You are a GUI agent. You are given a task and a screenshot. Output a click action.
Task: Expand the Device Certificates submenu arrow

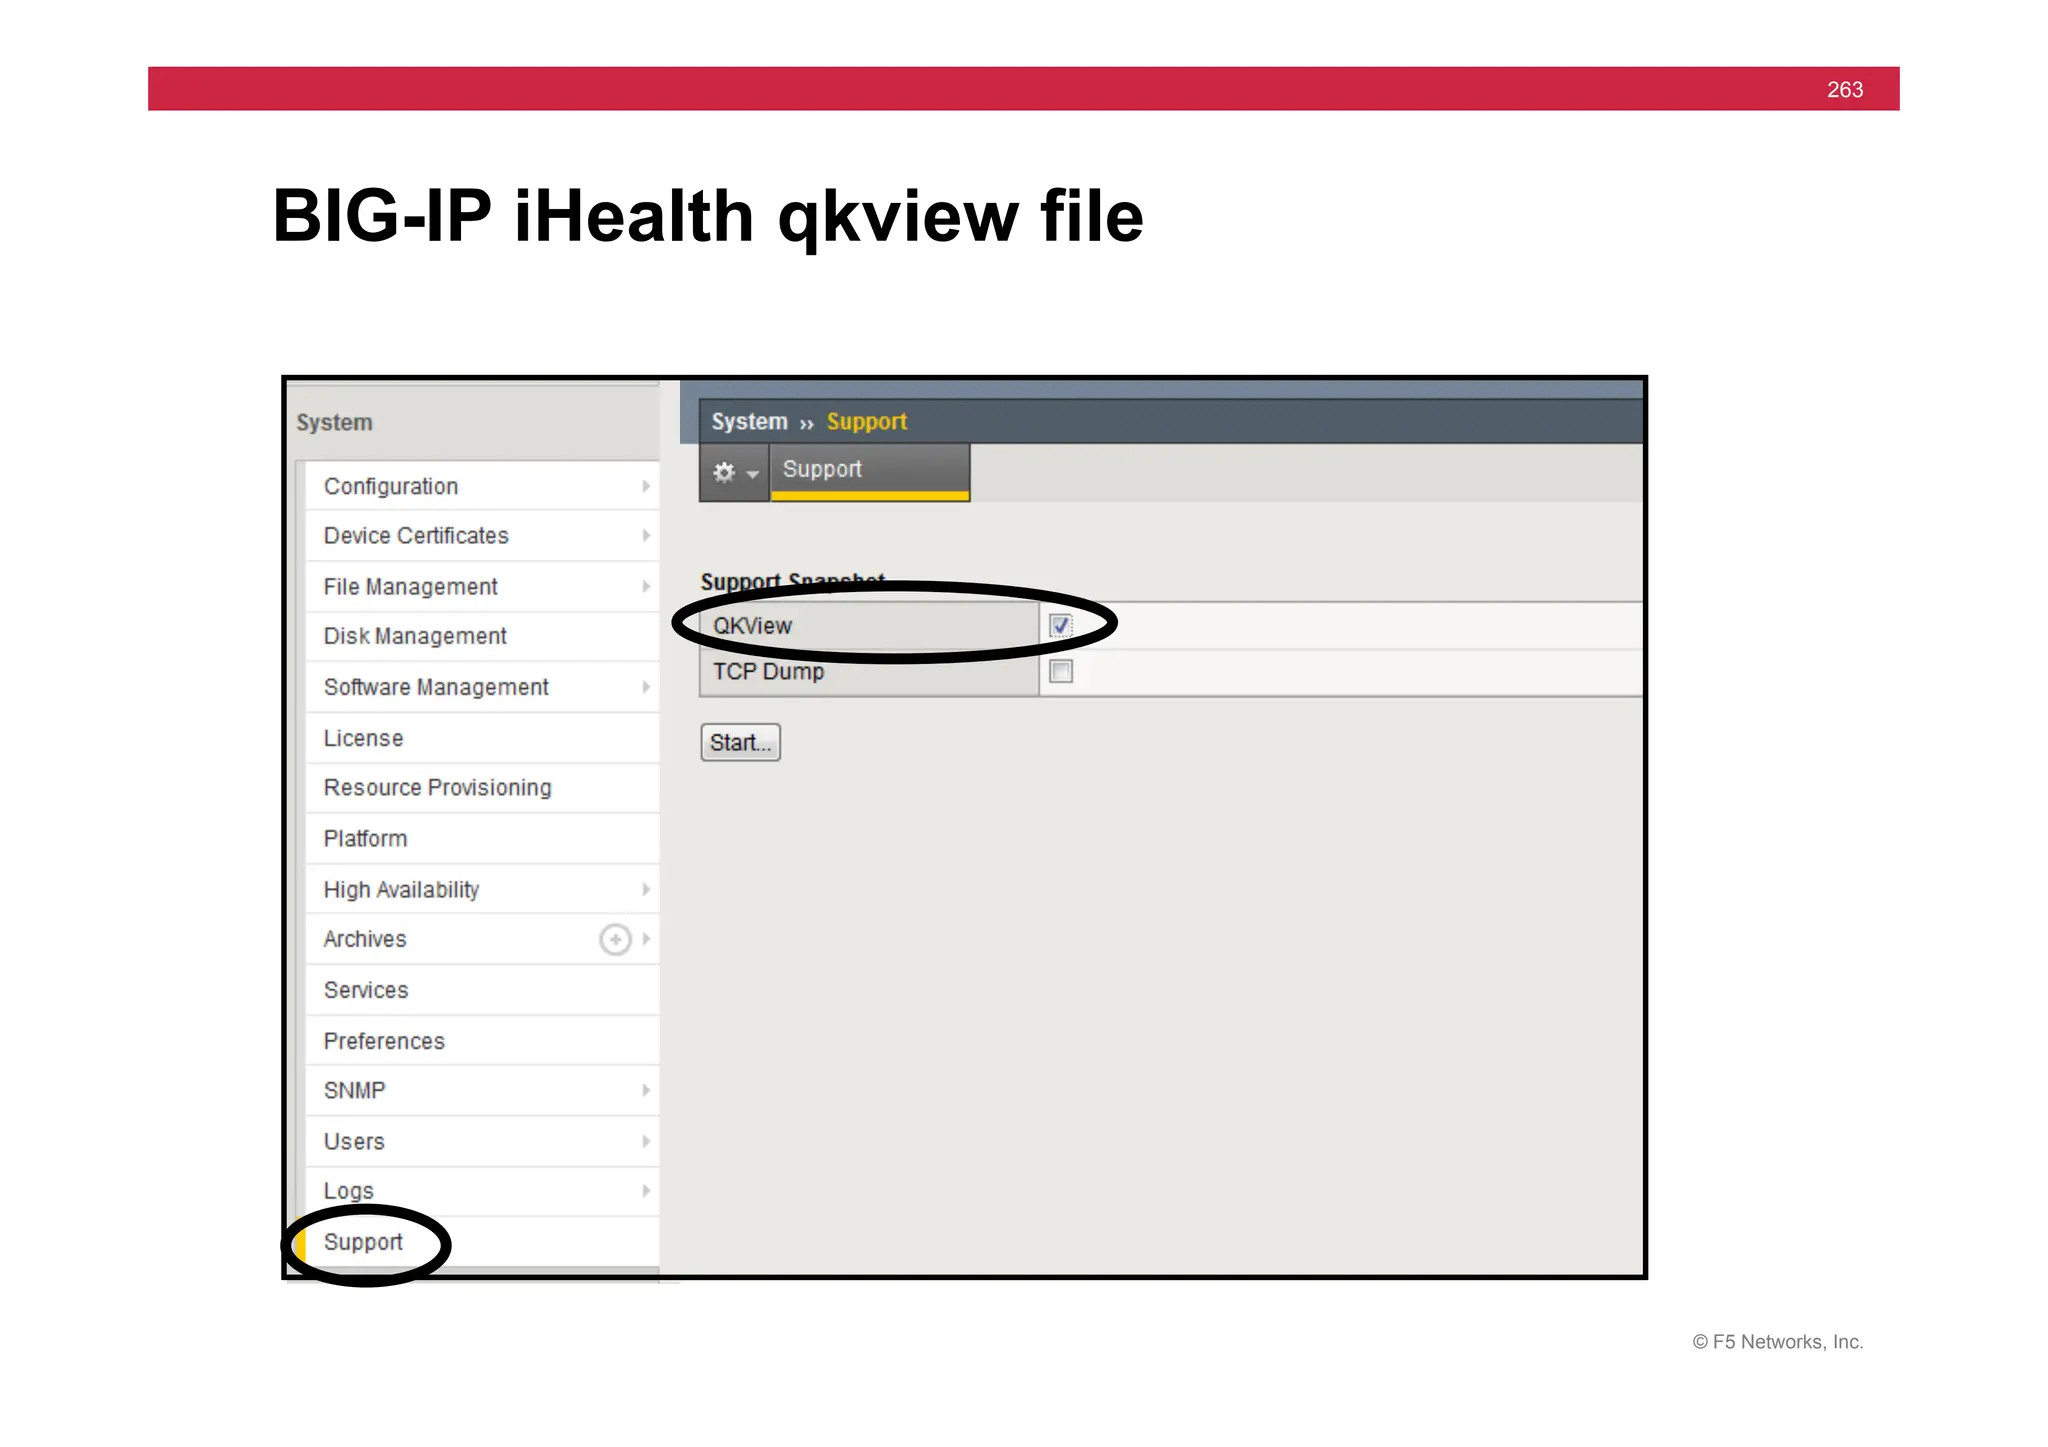click(x=646, y=536)
